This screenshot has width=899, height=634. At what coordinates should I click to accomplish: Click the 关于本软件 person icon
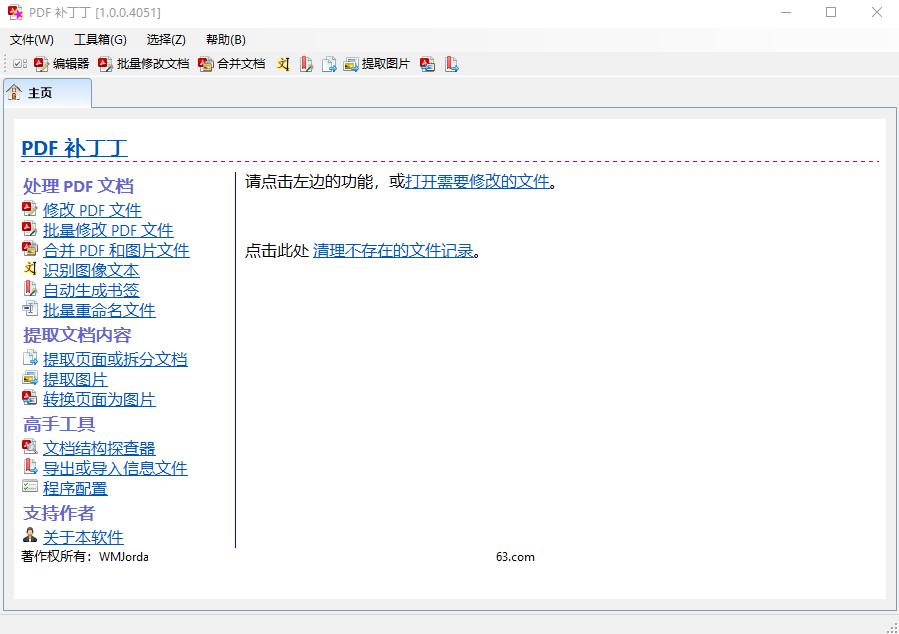(29, 534)
